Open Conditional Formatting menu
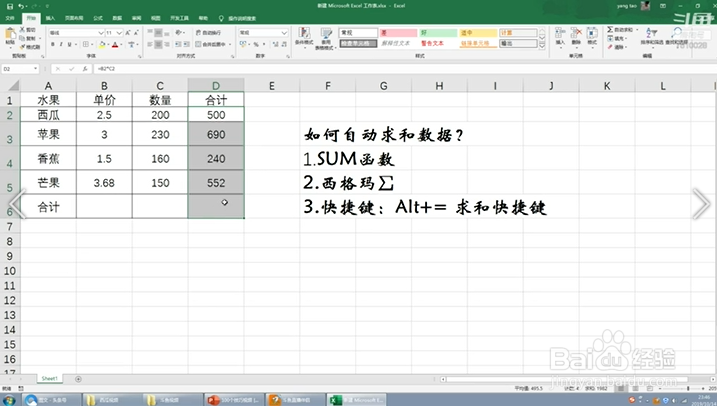The image size is (717, 406). [x=304, y=37]
